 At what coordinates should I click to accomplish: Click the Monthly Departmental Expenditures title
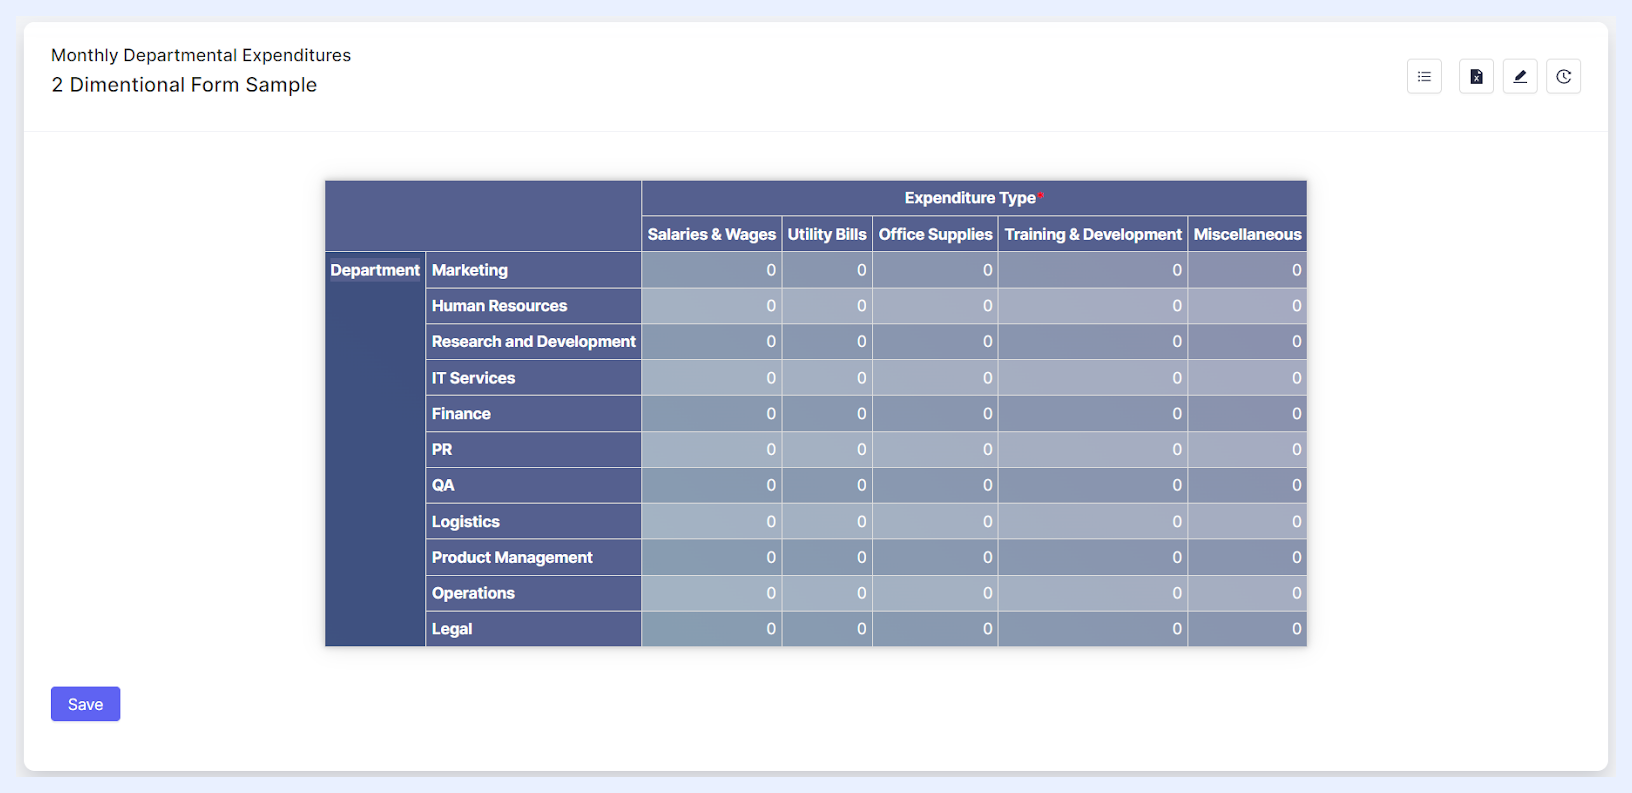(201, 55)
